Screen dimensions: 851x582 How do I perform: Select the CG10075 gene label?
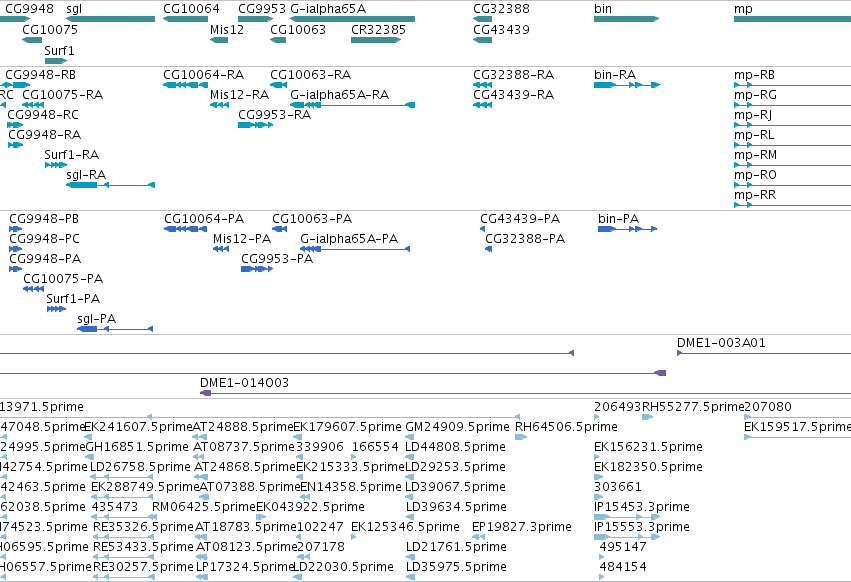click(50, 30)
